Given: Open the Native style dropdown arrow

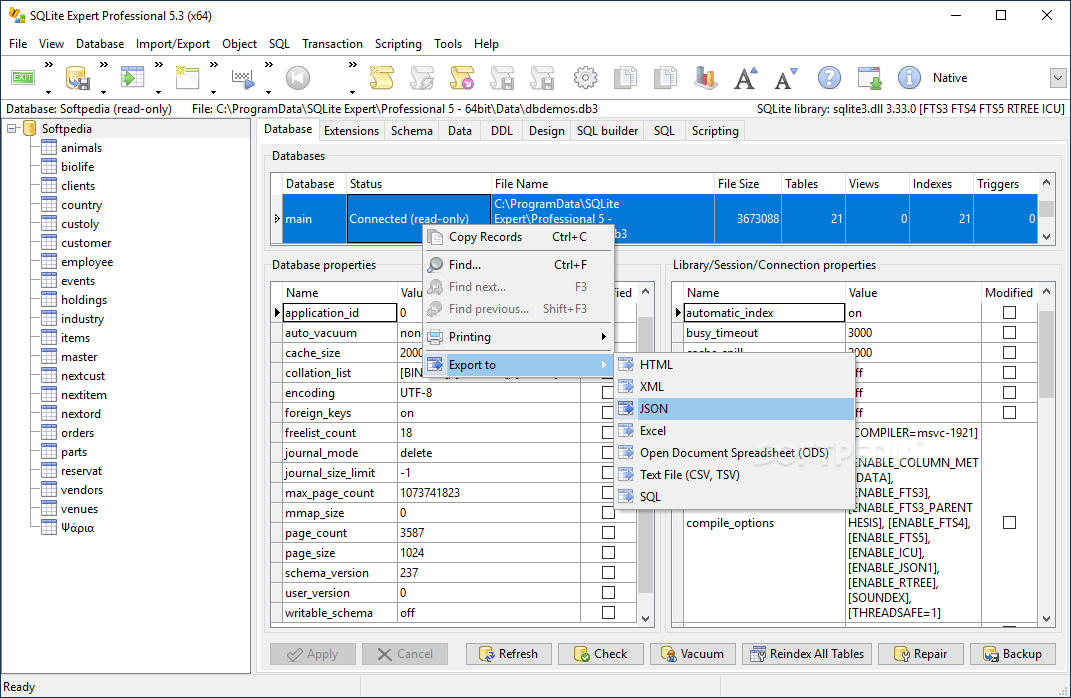Looking at the screenshot, I should click(x=1057, y=78).
